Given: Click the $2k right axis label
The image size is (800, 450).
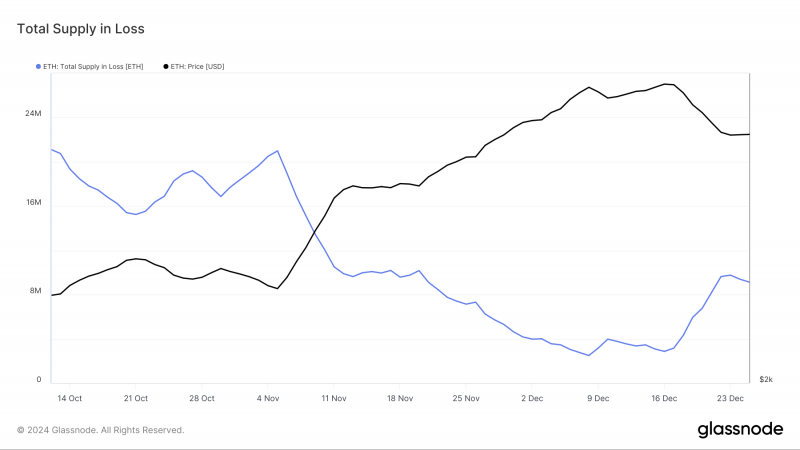Looking at the screenshot, I should pos(766,379).
